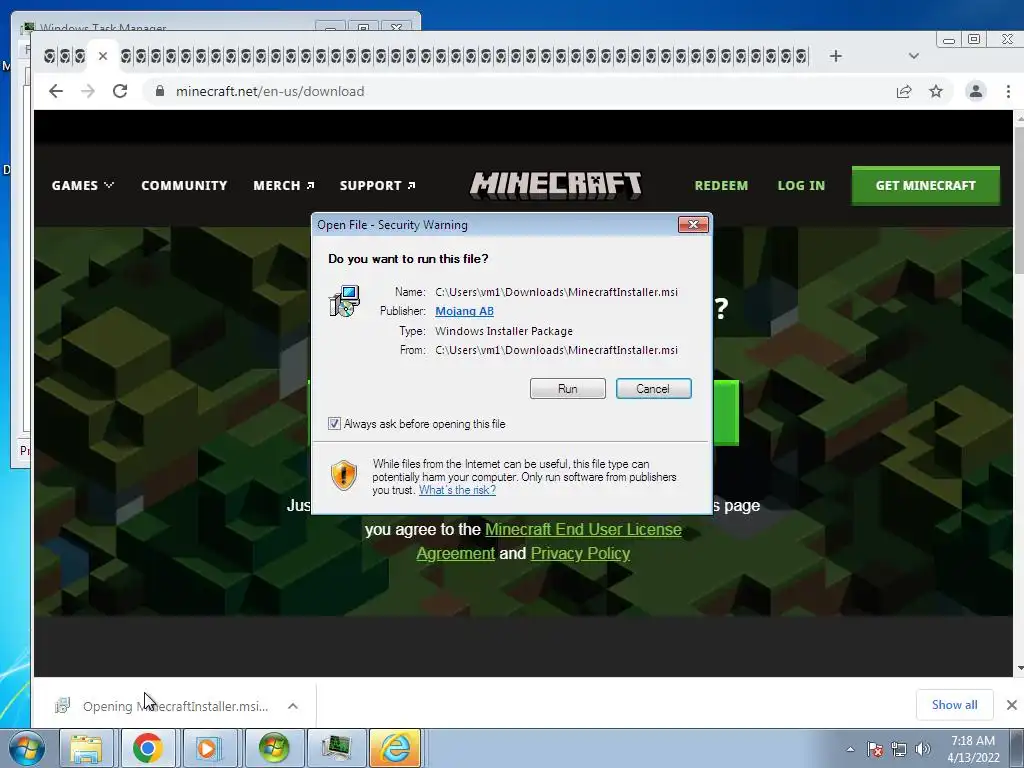Uncheck Always ask before opening this file
Screen dimensions: 1024x768
[334, 424]
